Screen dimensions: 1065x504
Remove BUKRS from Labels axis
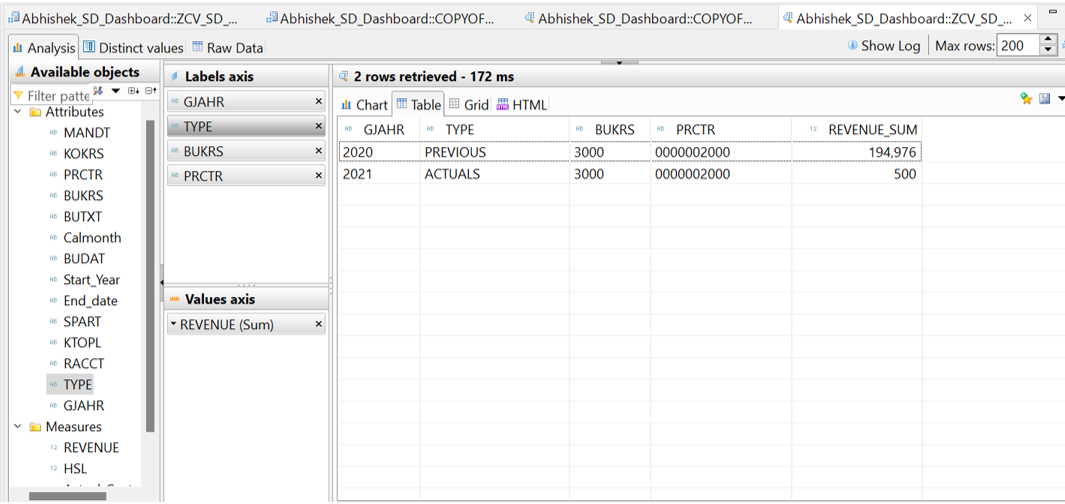[319, 151]
